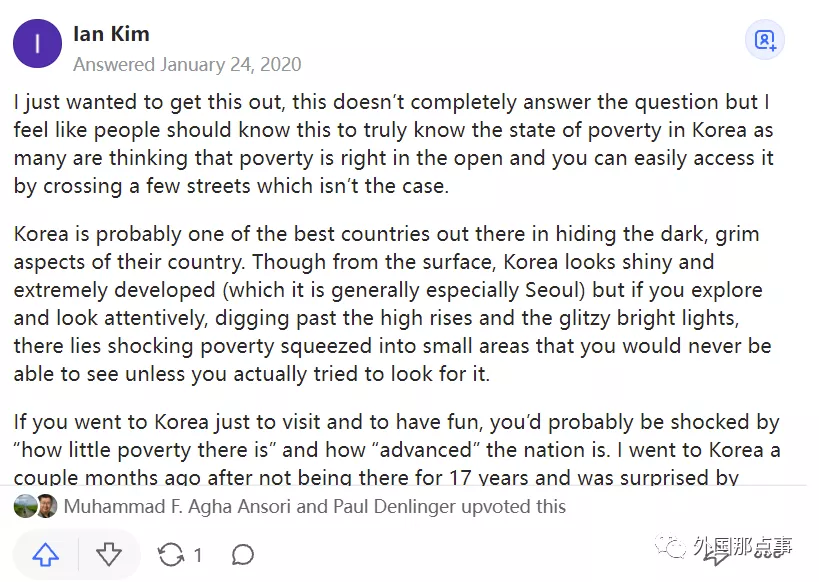Click the second upvoter's small avatar
The height and width of the screenshot is (582, 819).
tap(46, 506)
